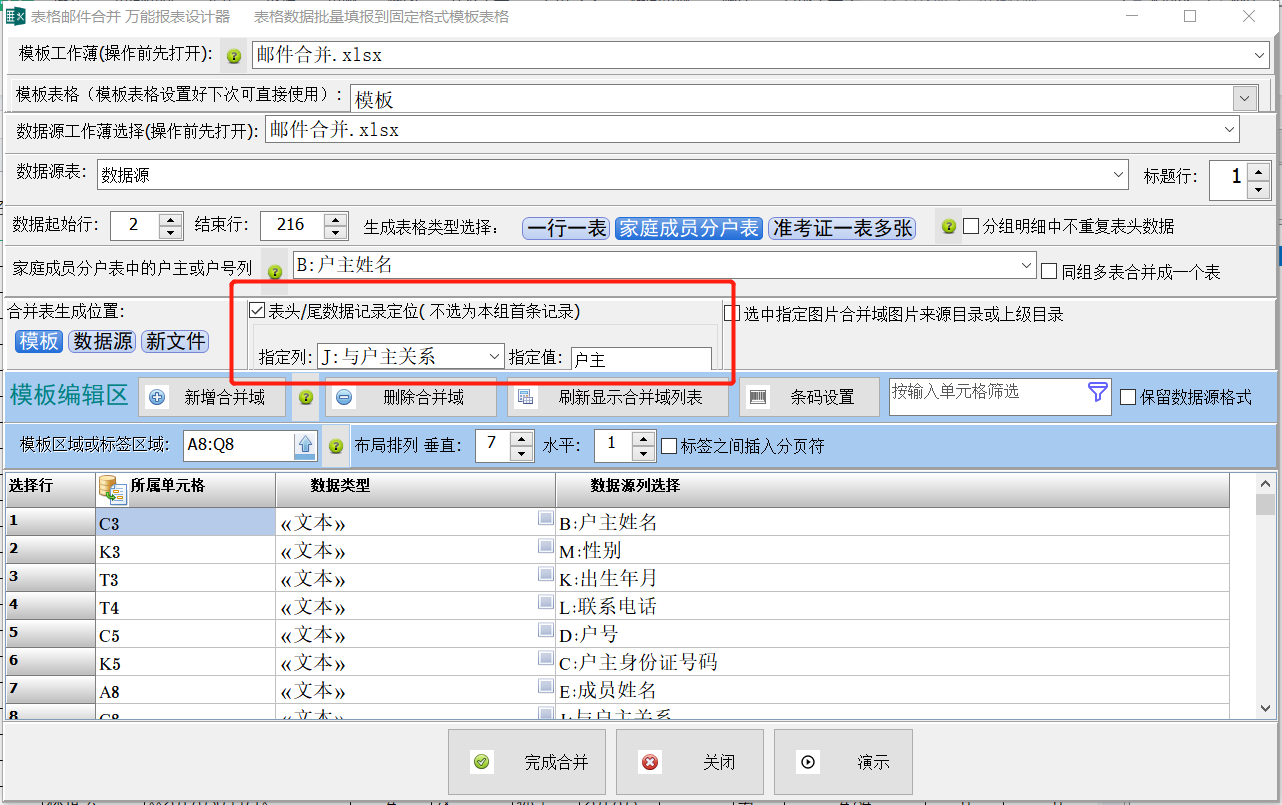Image resolution: width=1282 pixels, height=805 pixels.
Task: Open 模板表格 dropdown showing 模板
Action: (1245, 98)
